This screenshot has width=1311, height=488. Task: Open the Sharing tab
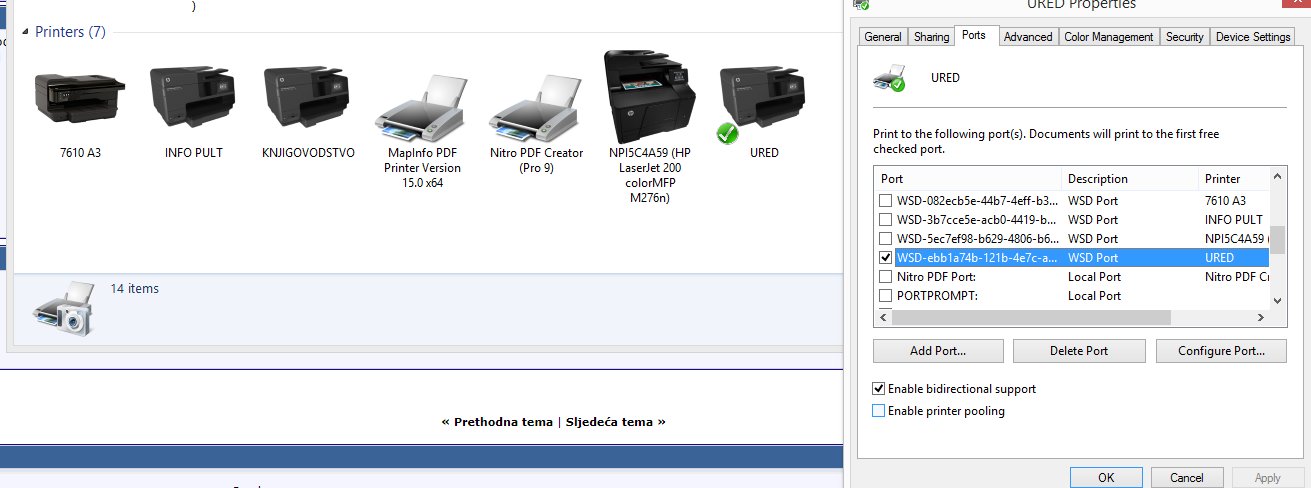click(931, 37)
